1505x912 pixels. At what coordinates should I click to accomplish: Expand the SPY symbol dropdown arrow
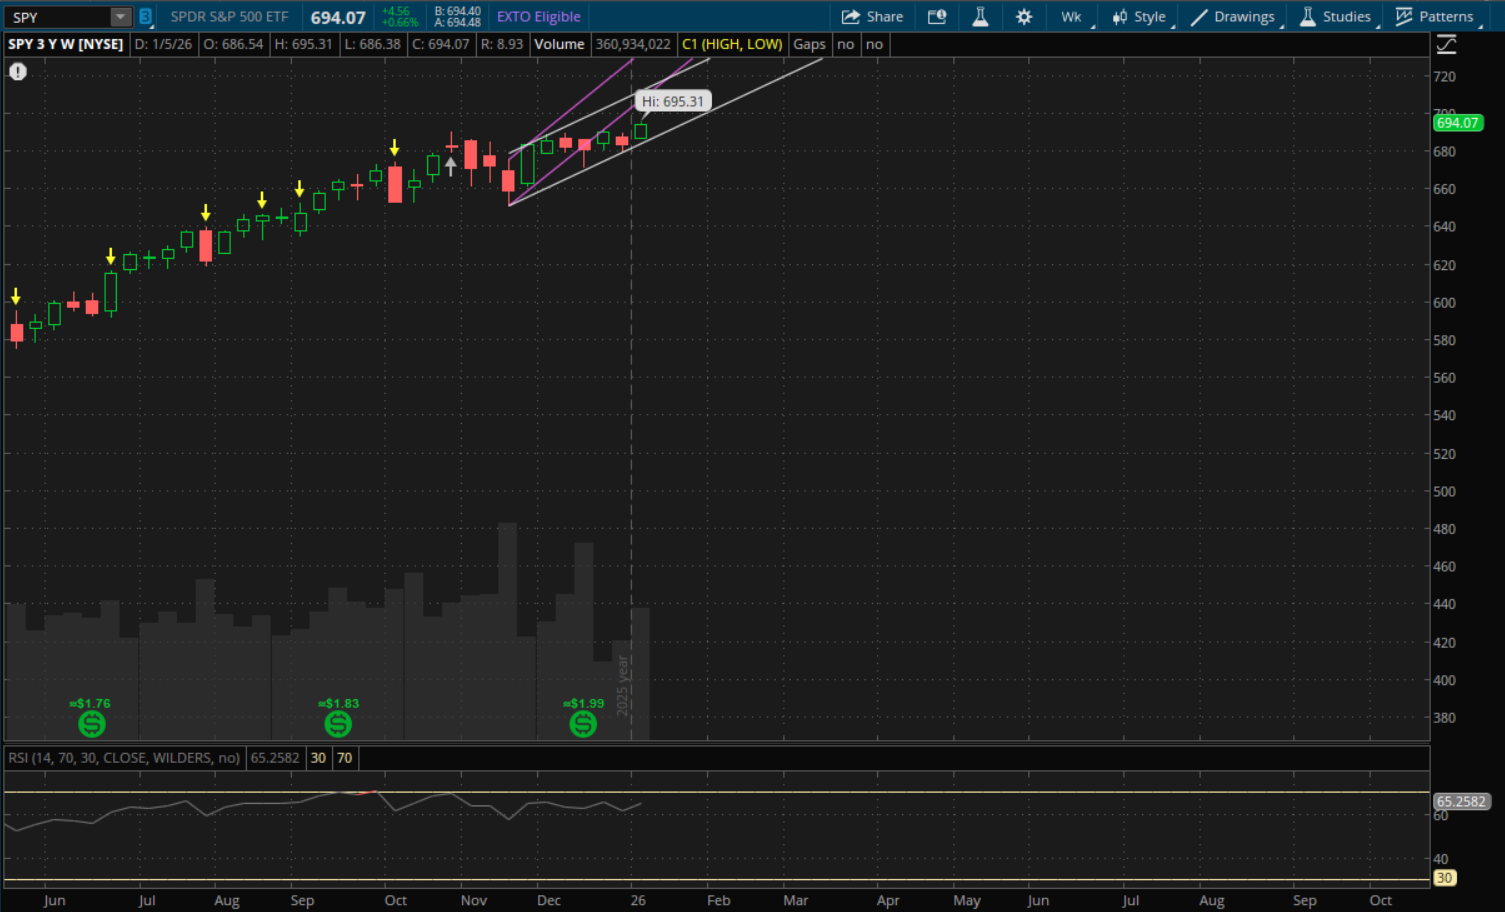pos(120,17)
